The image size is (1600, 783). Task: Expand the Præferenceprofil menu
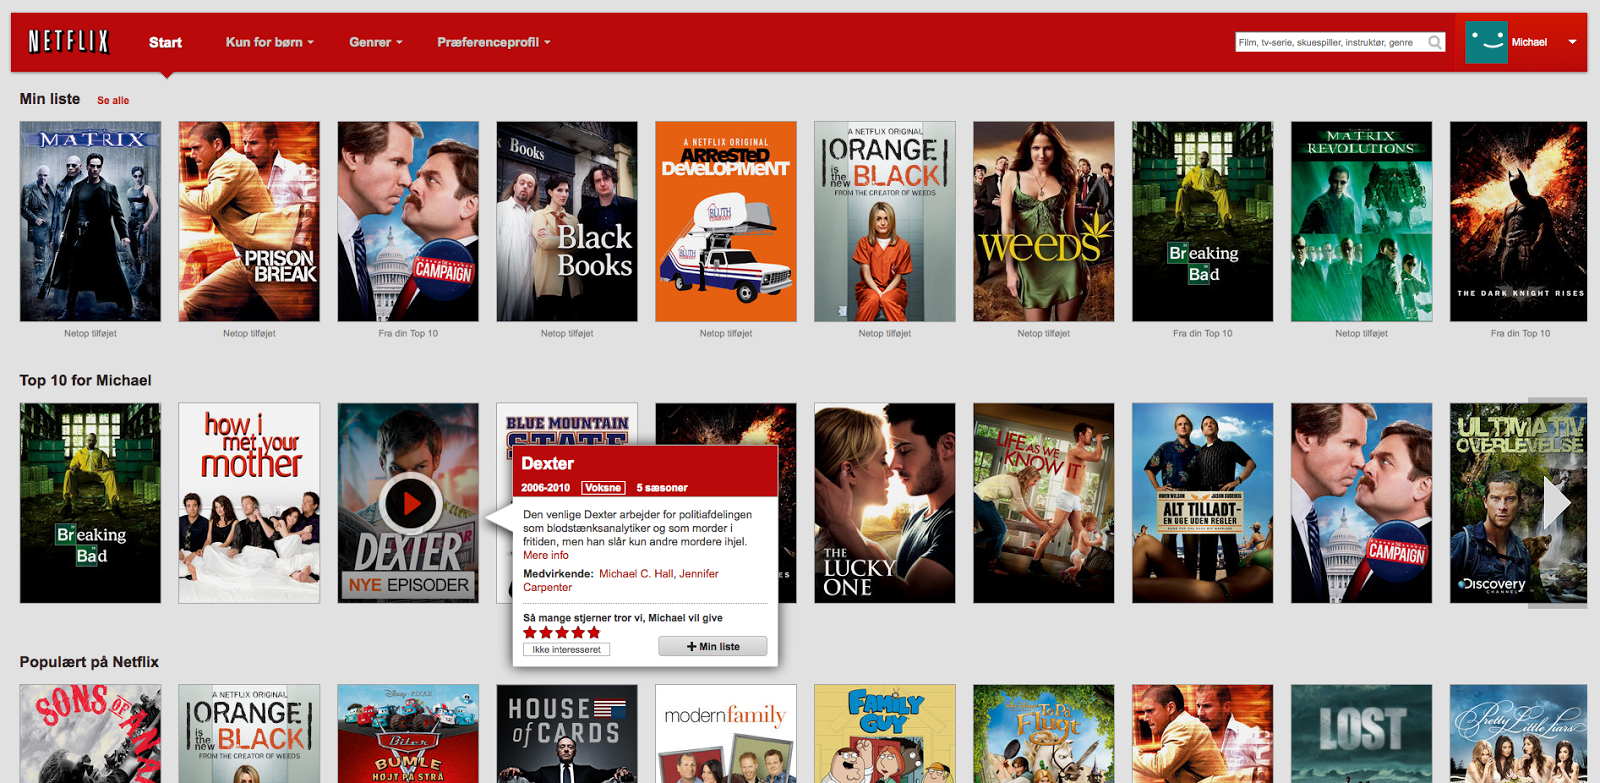pyautogui.click(x=494, y=42)
